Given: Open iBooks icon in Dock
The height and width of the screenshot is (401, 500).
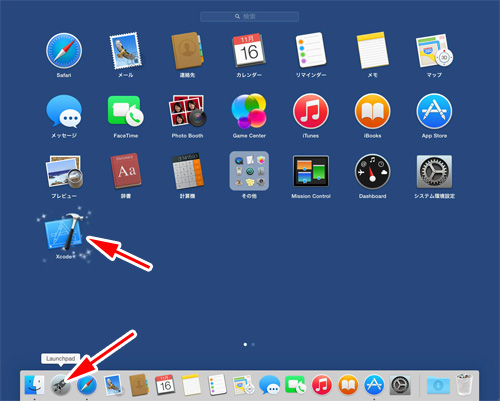Looking at the screenshot, I should [x=348, y=385].
